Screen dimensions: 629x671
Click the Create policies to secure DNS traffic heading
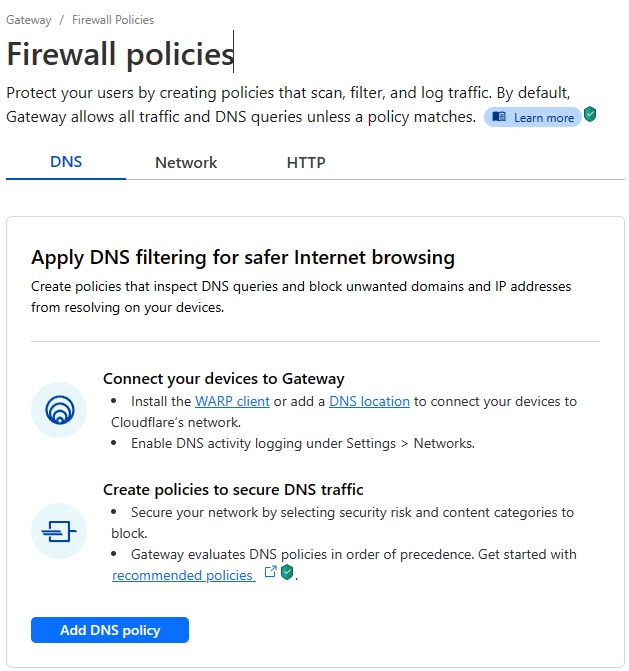coord(233,489)
